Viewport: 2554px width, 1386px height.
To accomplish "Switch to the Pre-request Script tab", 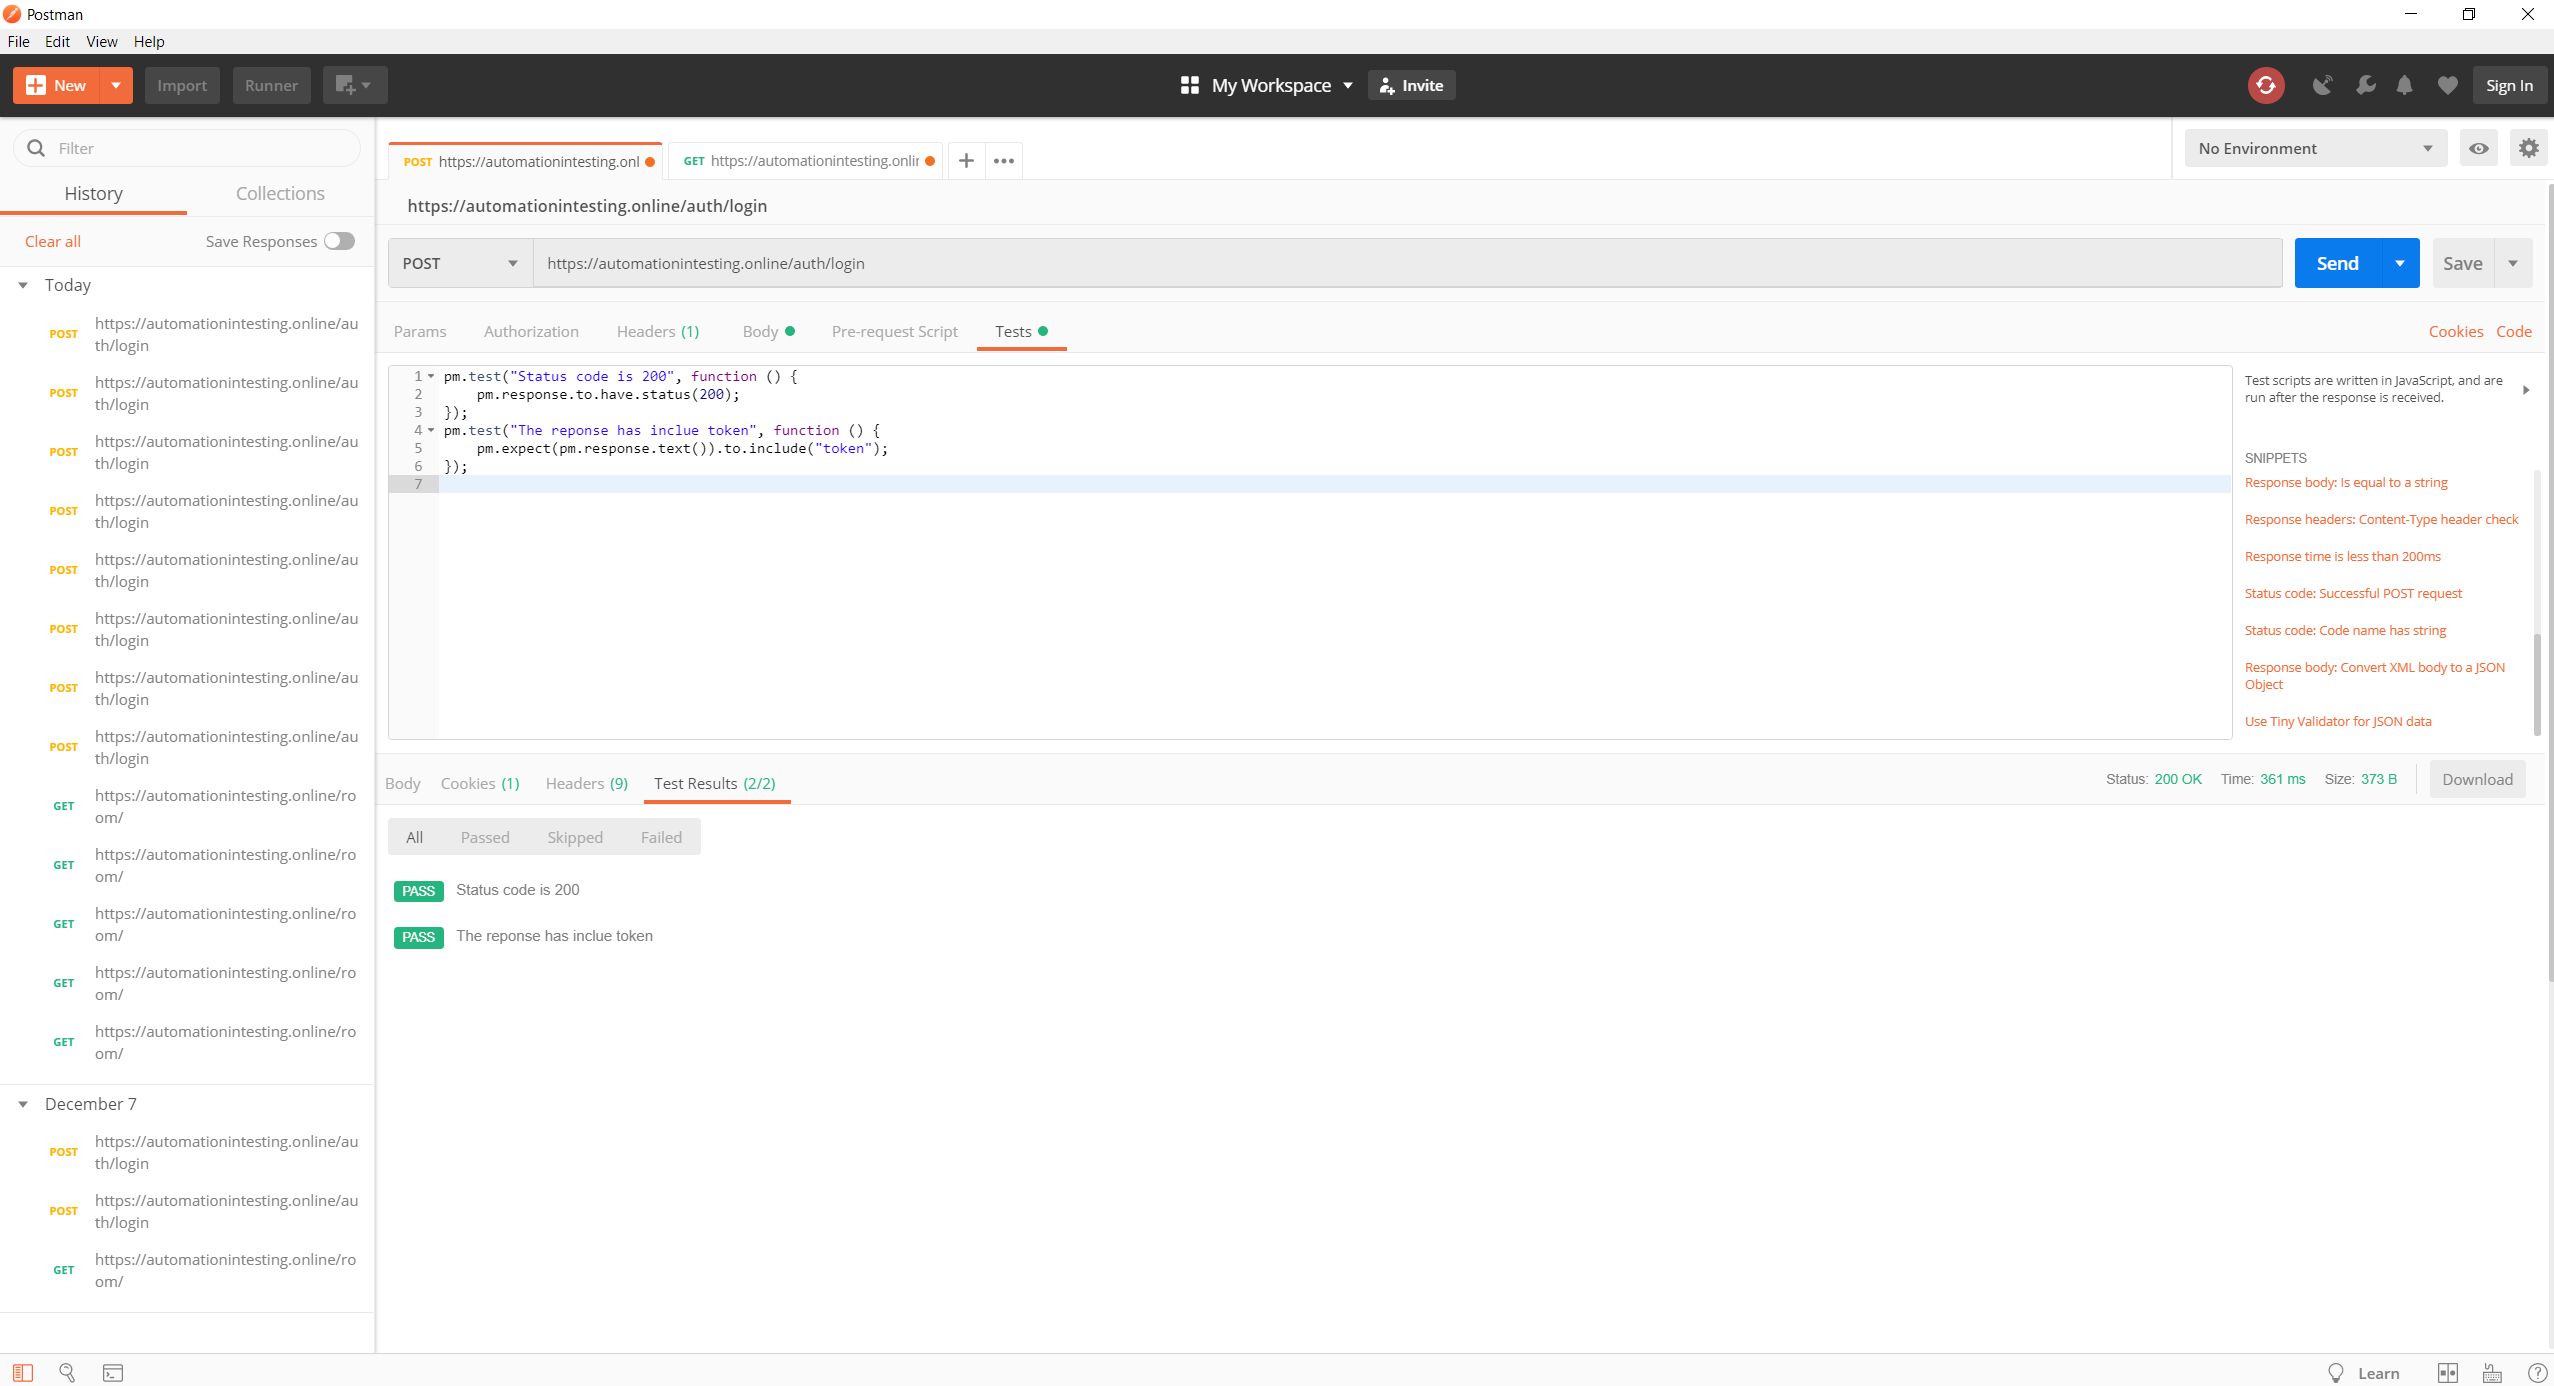I will 894,331.
